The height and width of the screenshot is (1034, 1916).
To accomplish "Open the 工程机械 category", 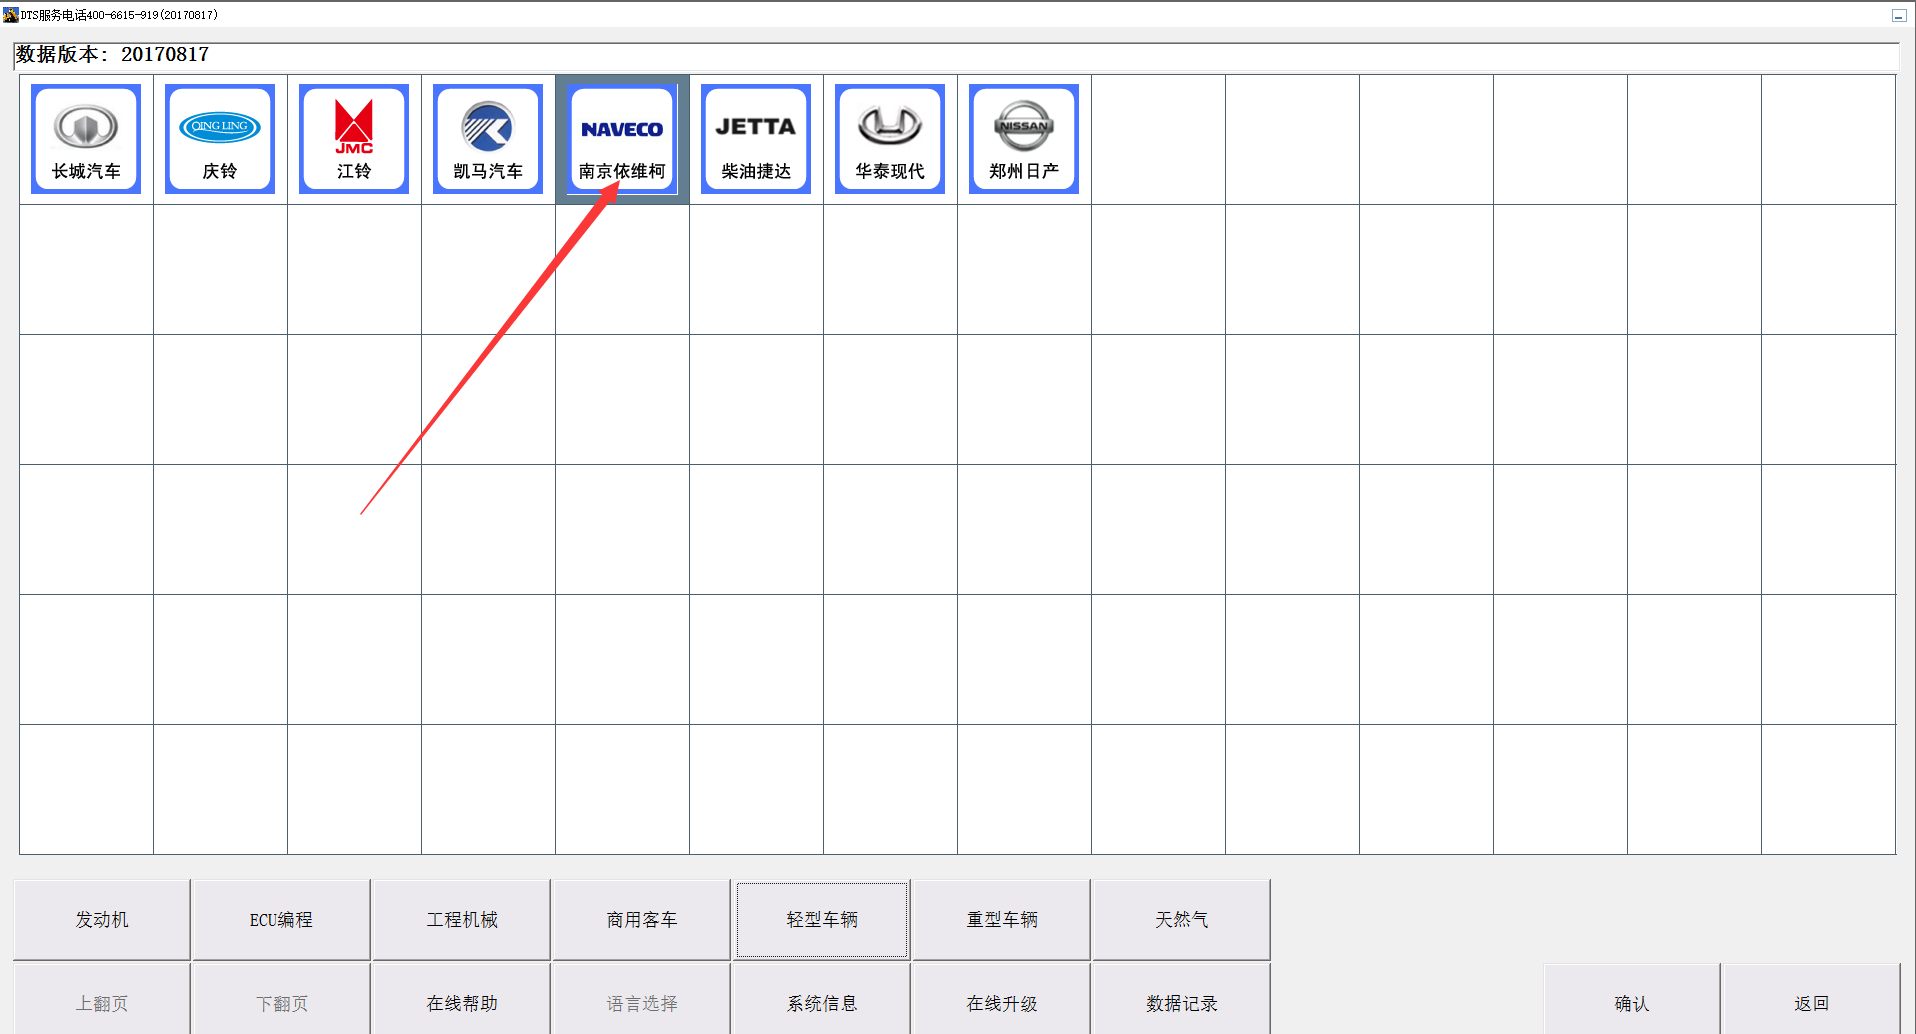I will pyautogui.click(x=462, y=919).
